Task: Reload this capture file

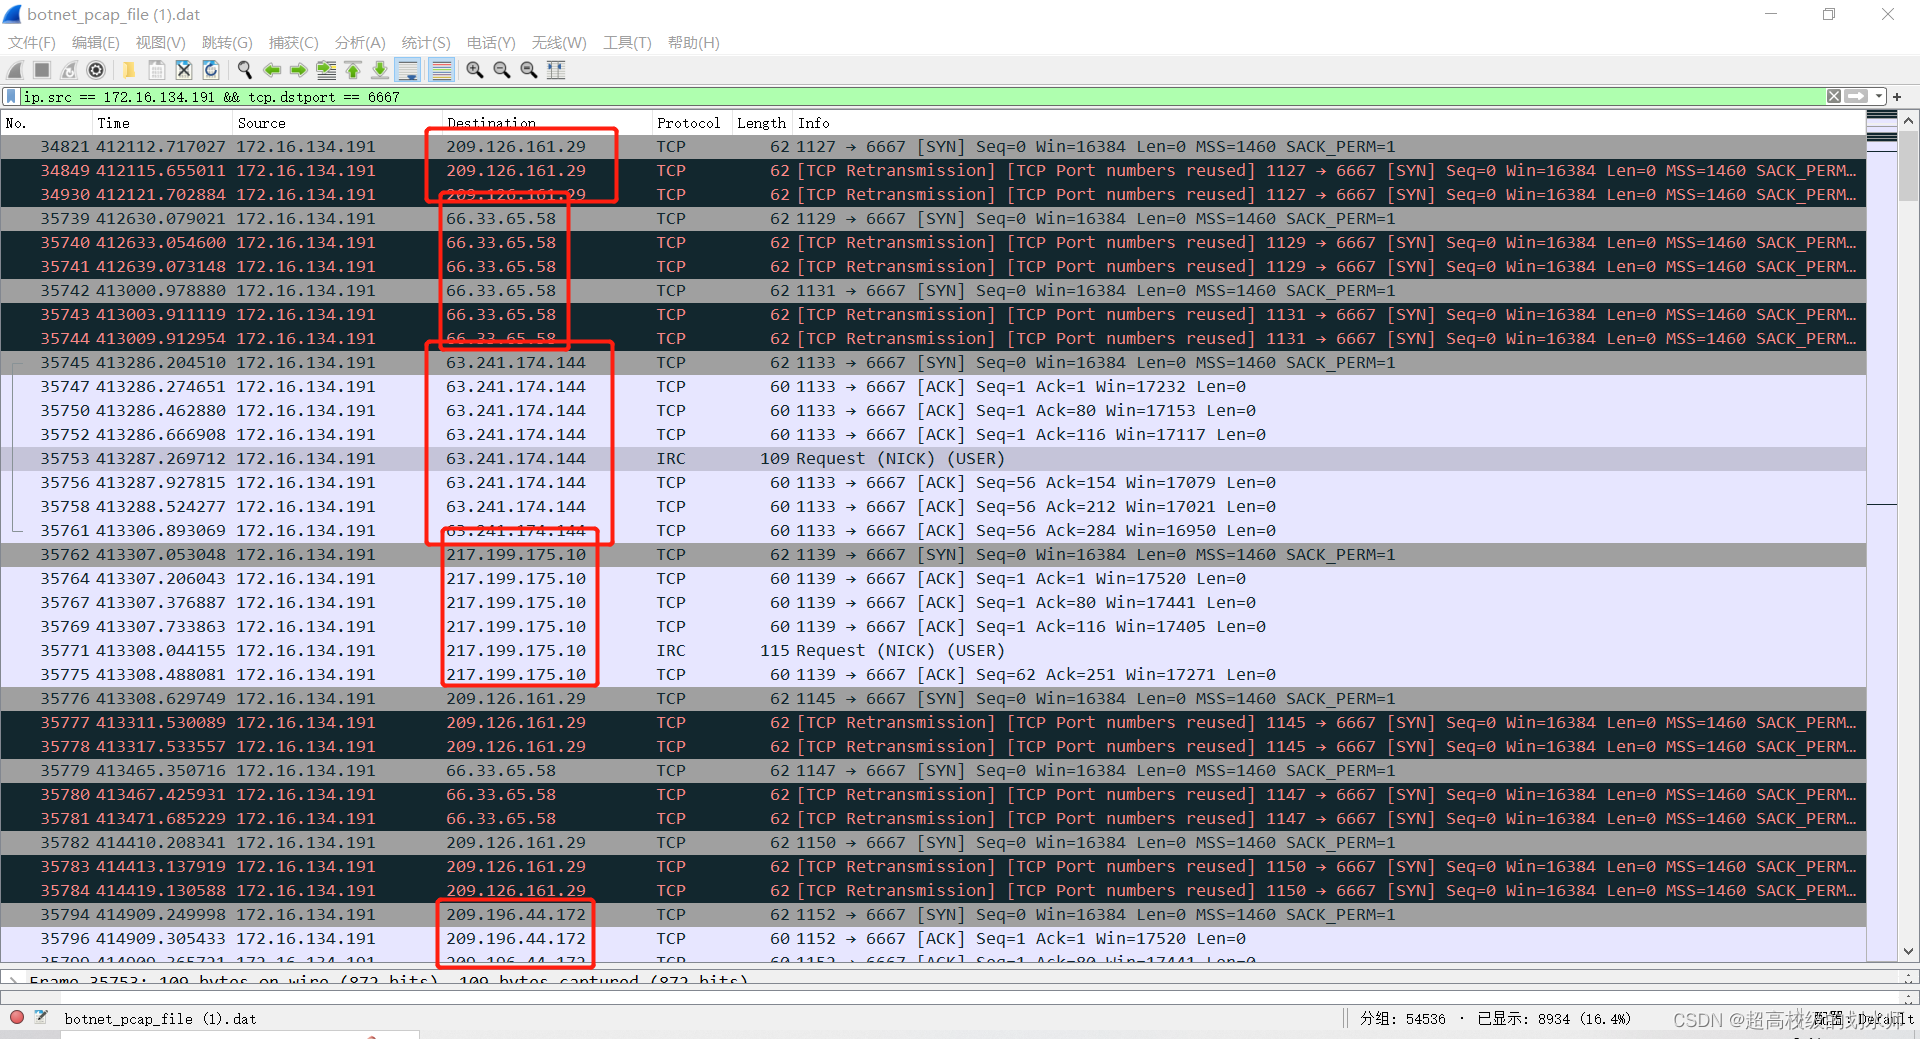Action: tap(210, 70)
